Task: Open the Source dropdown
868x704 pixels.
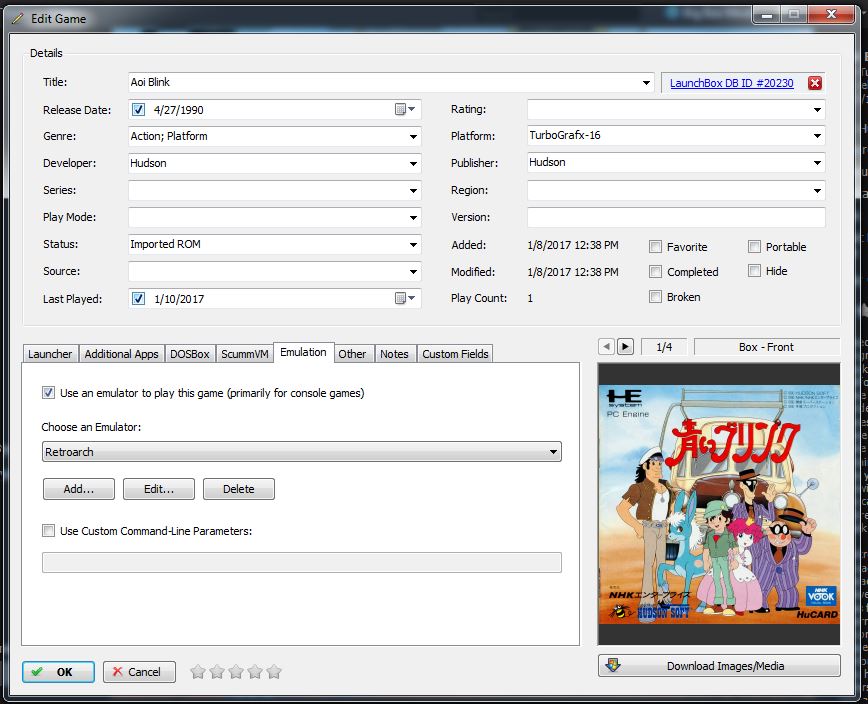Action: pyautogui.click(x=413, y=272)
